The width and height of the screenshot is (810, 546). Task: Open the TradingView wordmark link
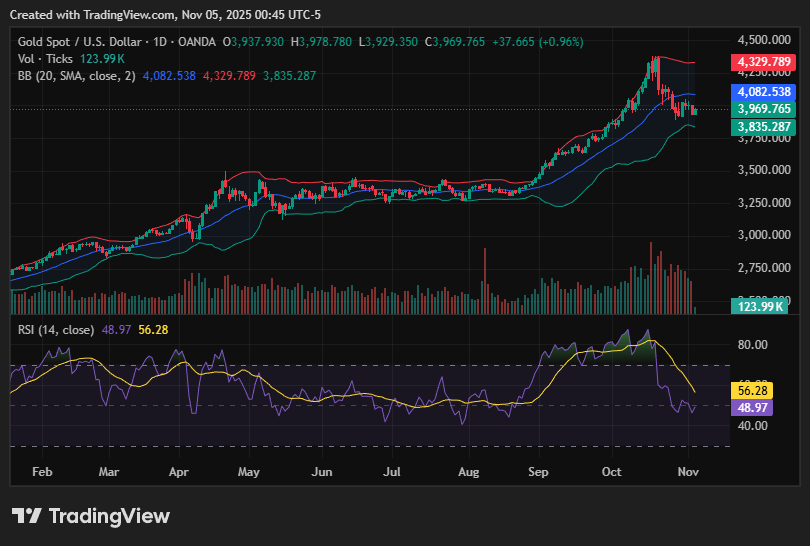click(x=109, y=516)
